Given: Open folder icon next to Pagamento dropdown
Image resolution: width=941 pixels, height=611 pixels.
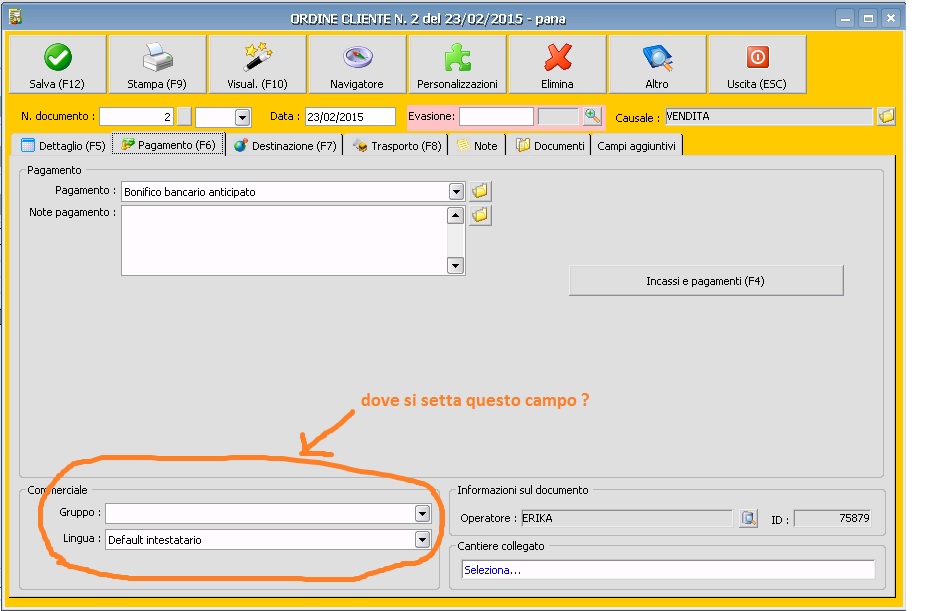Looking at the screenshot, I should (480, 191).
